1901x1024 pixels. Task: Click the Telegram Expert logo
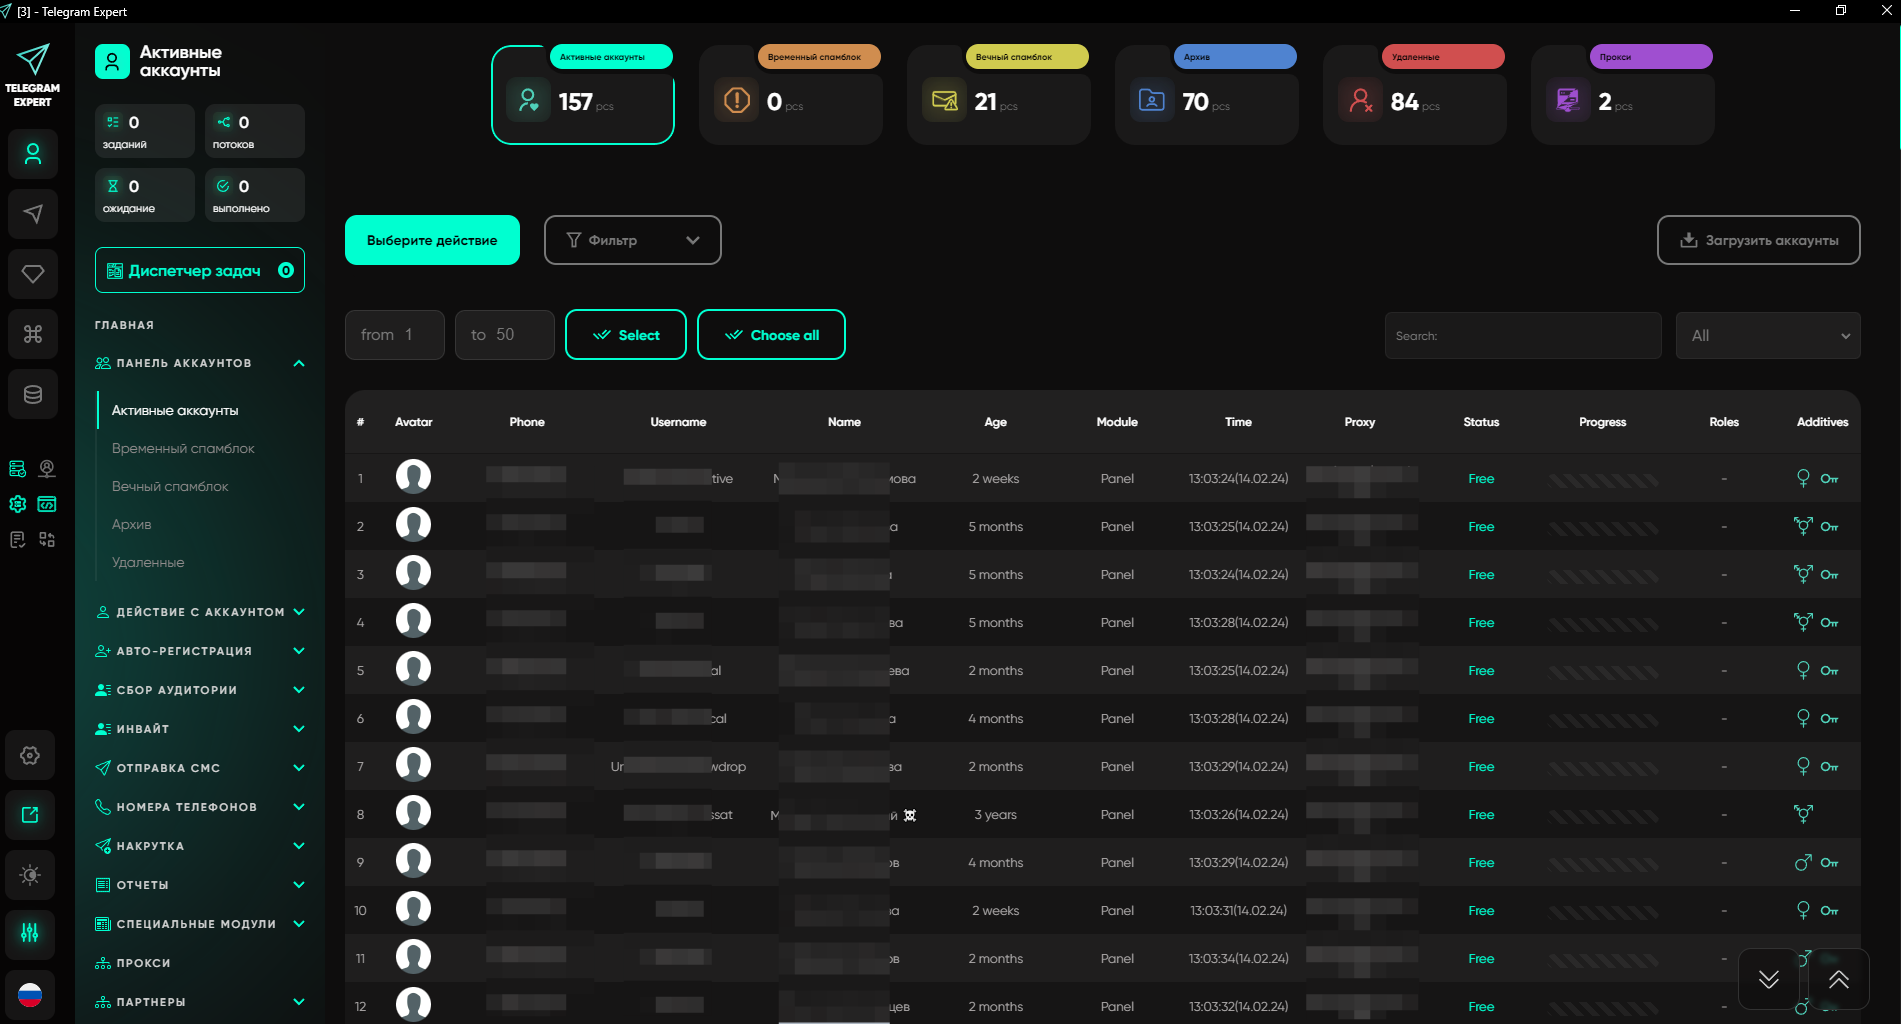[32, 75]
